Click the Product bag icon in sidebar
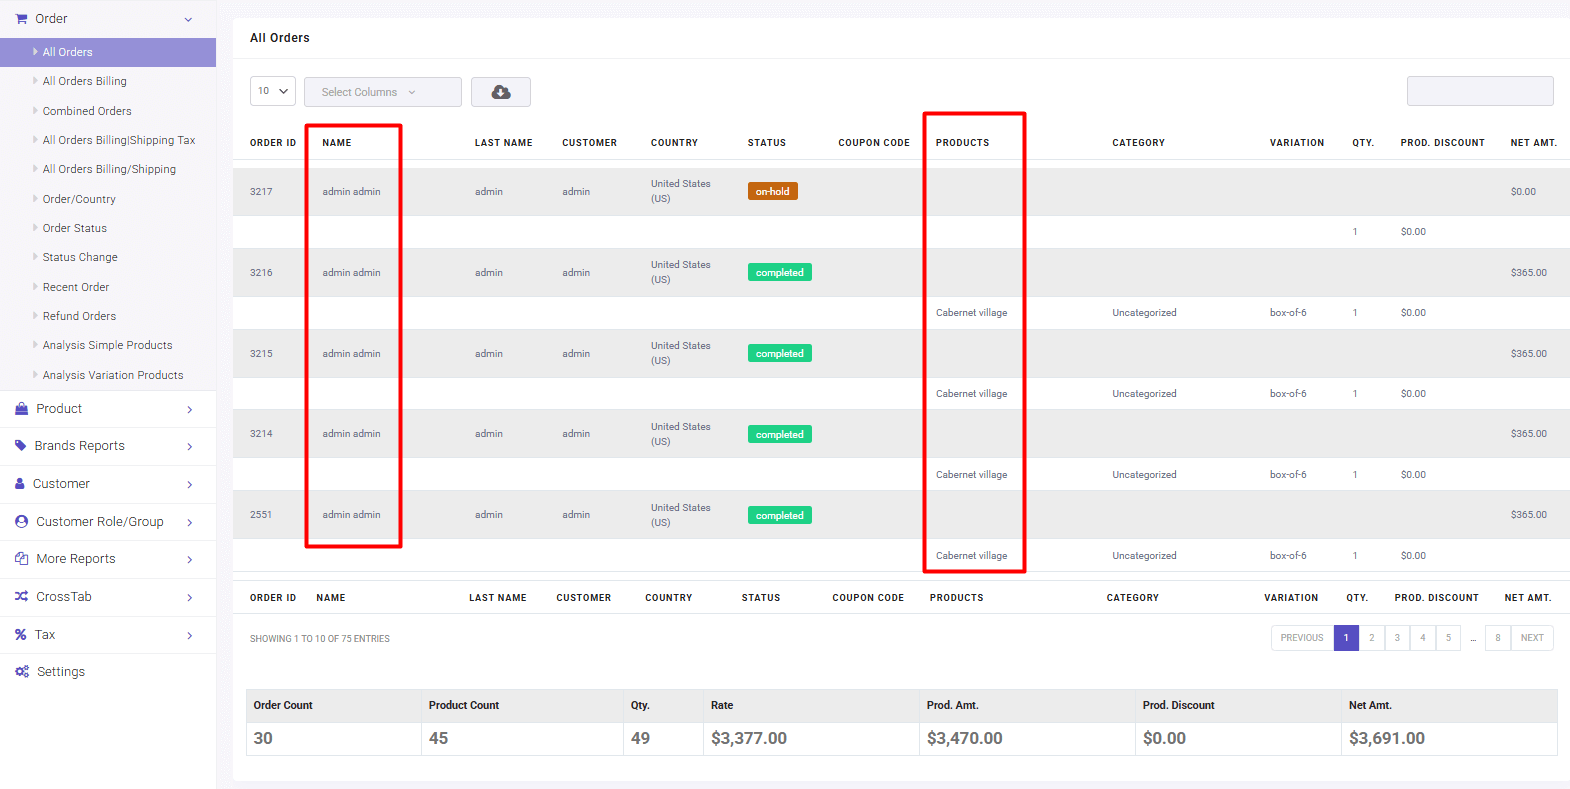Screen dimensions: 1570x789 [x=21, y=409]
